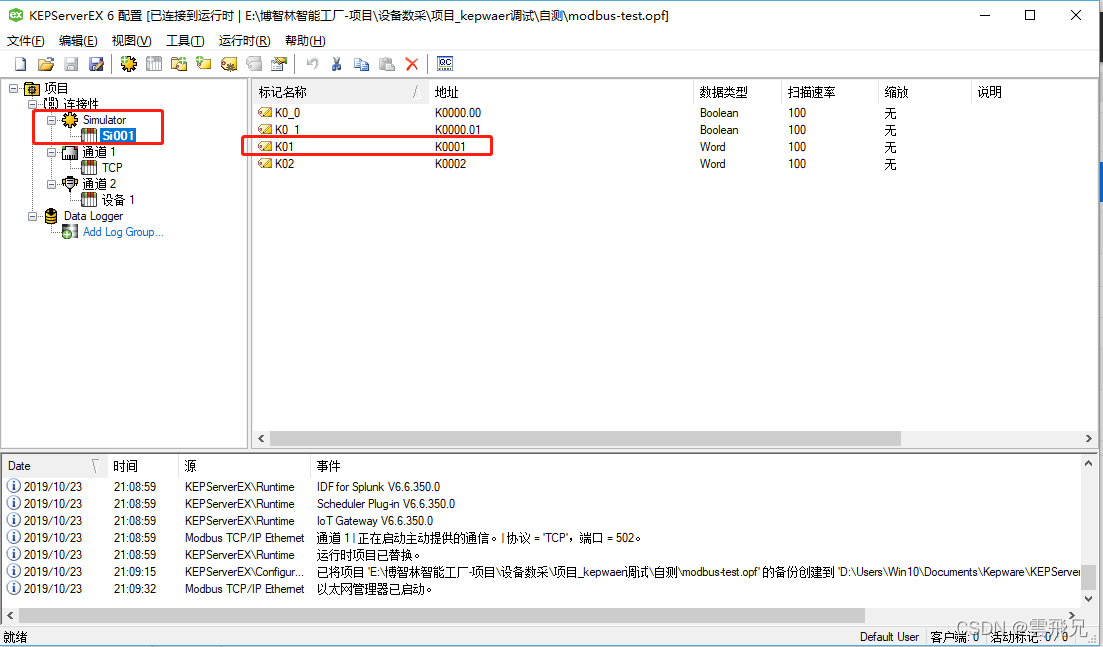The height and width of the screenshot is (647, 1103).
Task: Click the New Tag toolbar icon
Action: pos(203,64)
